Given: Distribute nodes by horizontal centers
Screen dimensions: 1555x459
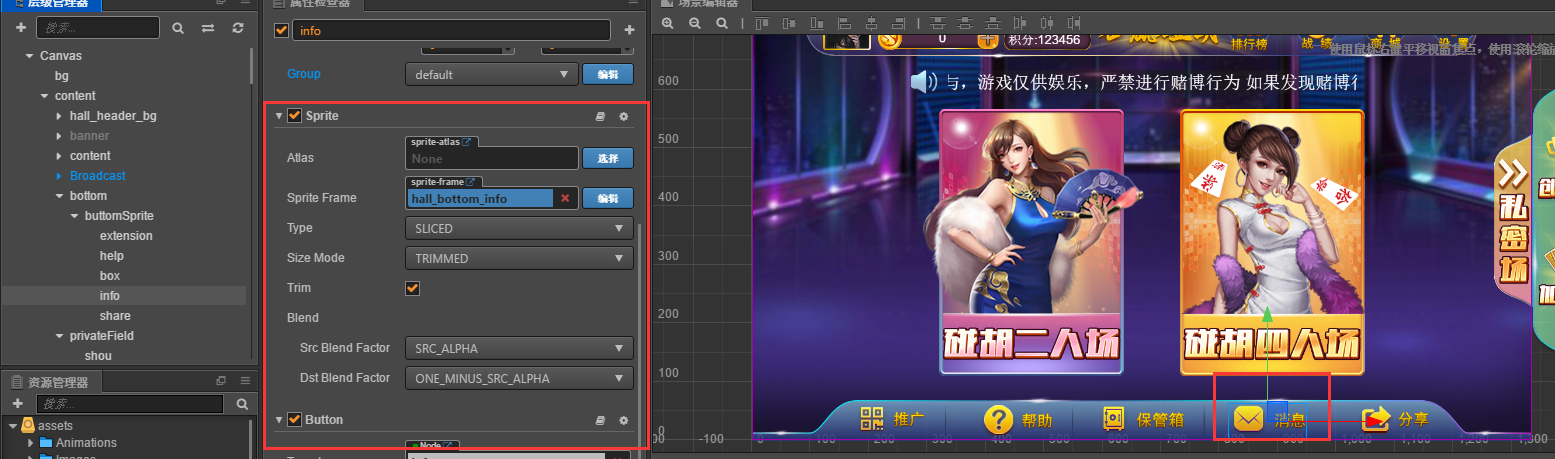Looking at the screenshot, I should [x=1048, y=22].
